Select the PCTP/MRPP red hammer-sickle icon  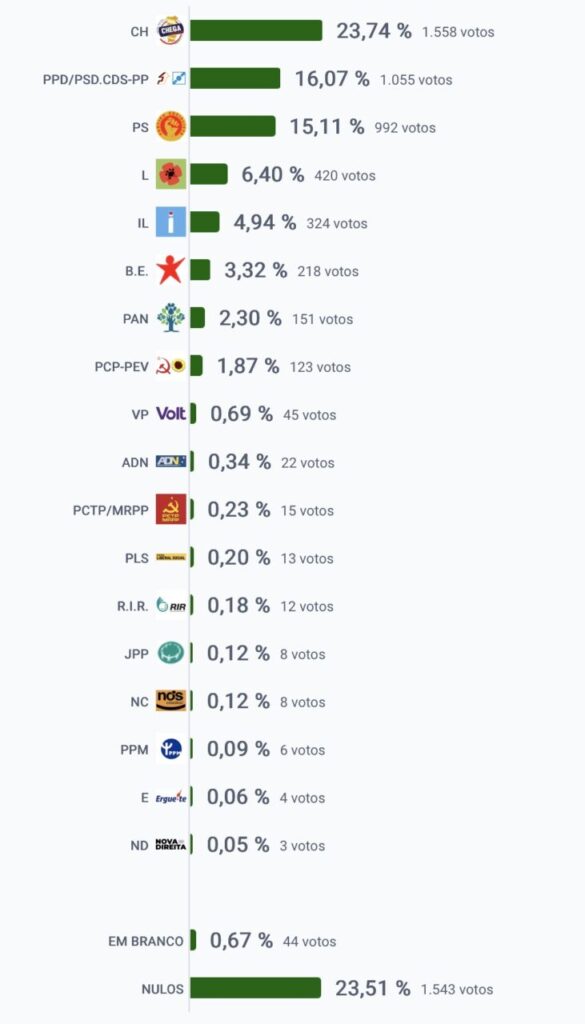tap(171, 509)
